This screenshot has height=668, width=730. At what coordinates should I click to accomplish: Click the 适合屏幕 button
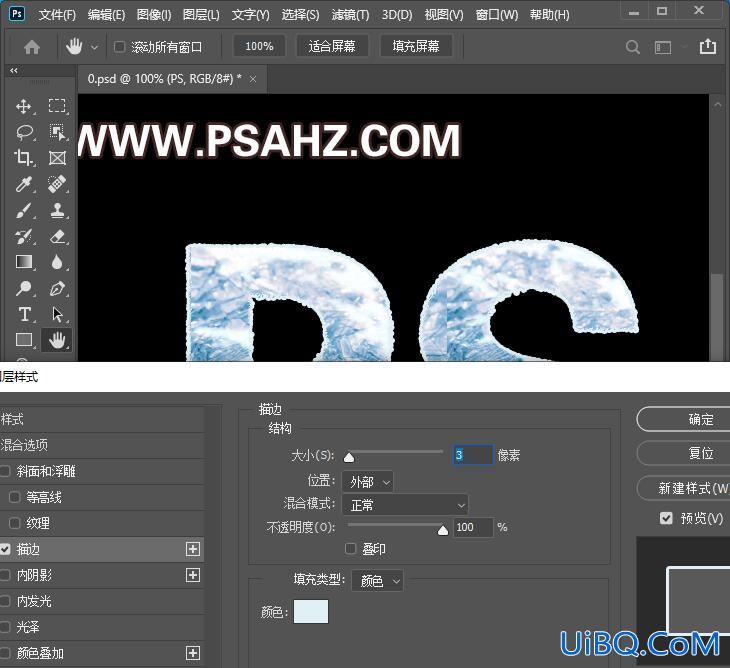tap(332, 46)
